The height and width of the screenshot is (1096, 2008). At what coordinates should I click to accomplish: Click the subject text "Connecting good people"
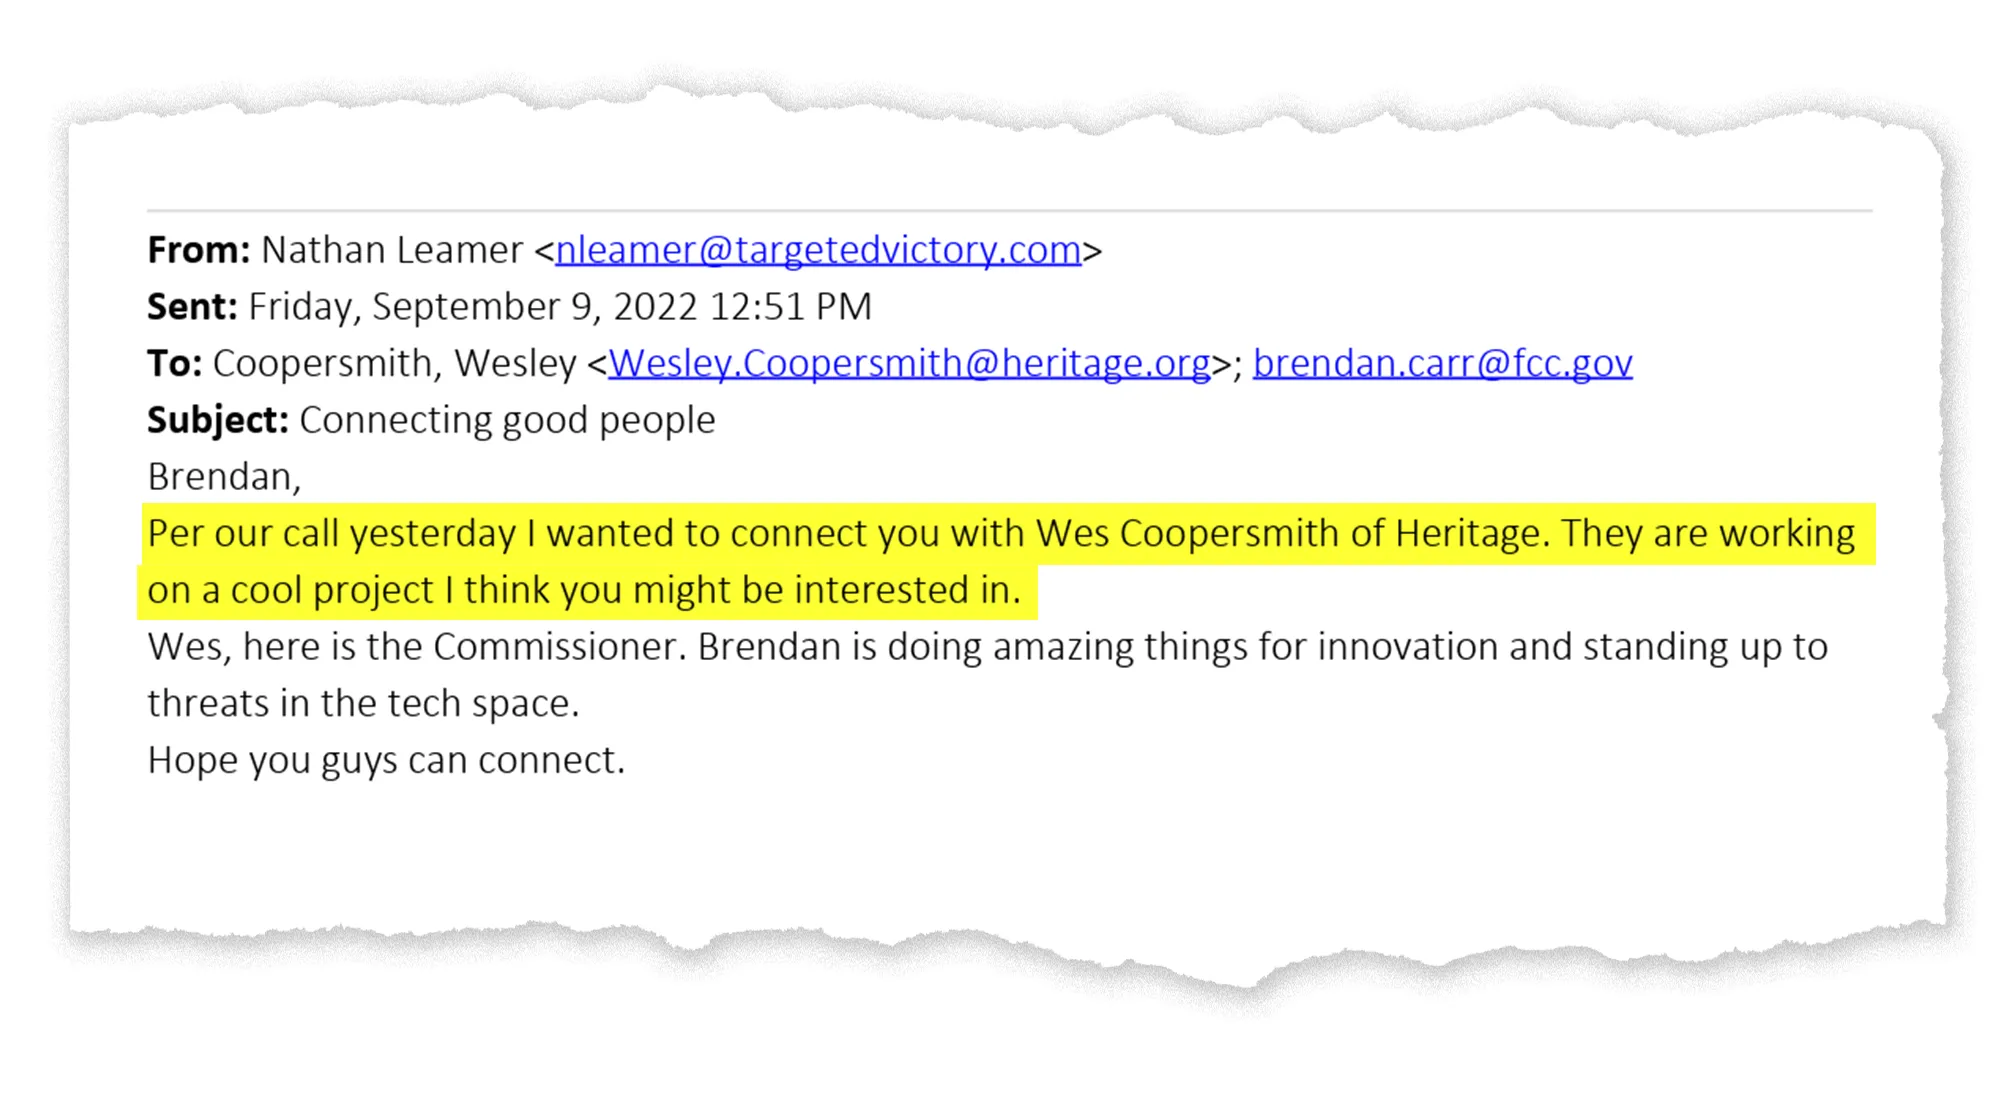click(507, 420)
